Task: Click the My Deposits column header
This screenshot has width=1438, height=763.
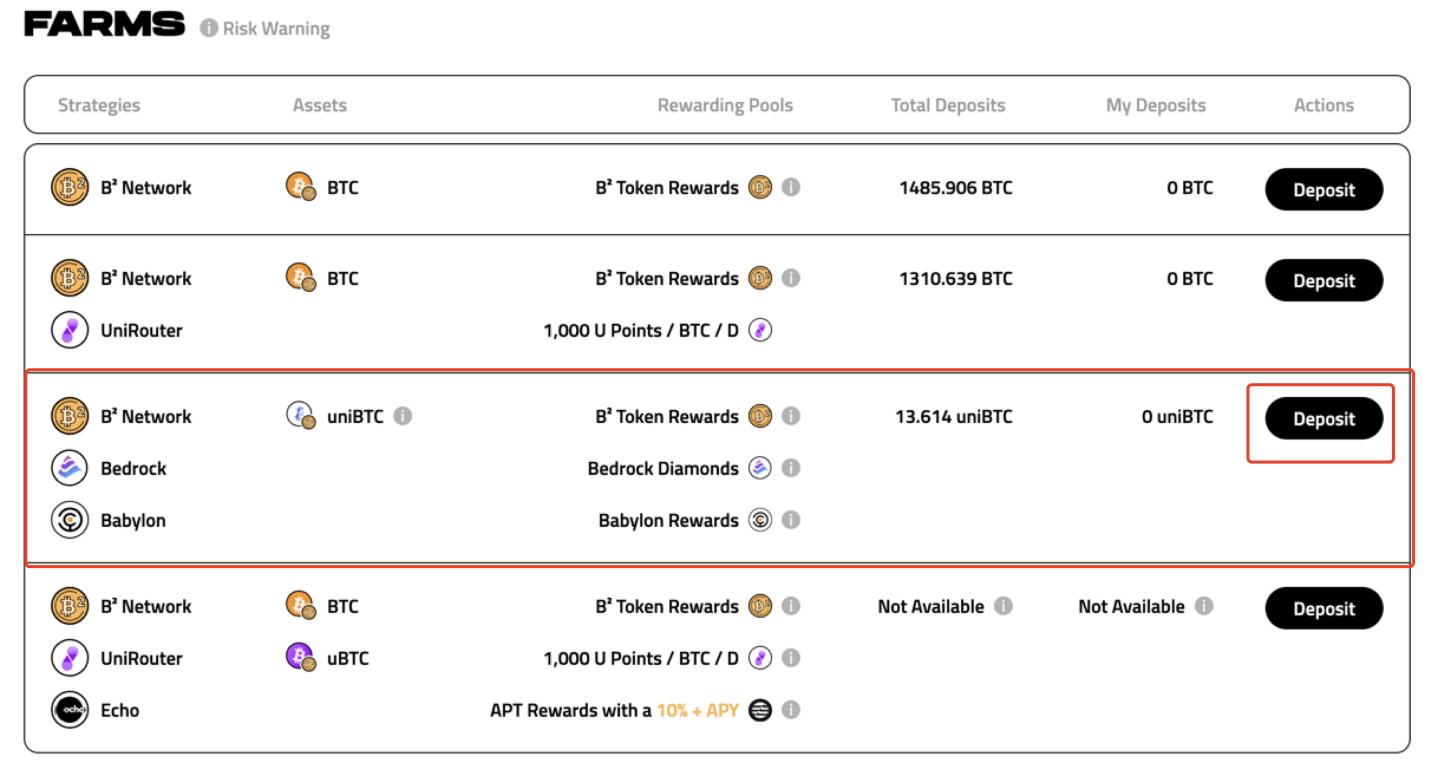Action: coord(1156,105)
